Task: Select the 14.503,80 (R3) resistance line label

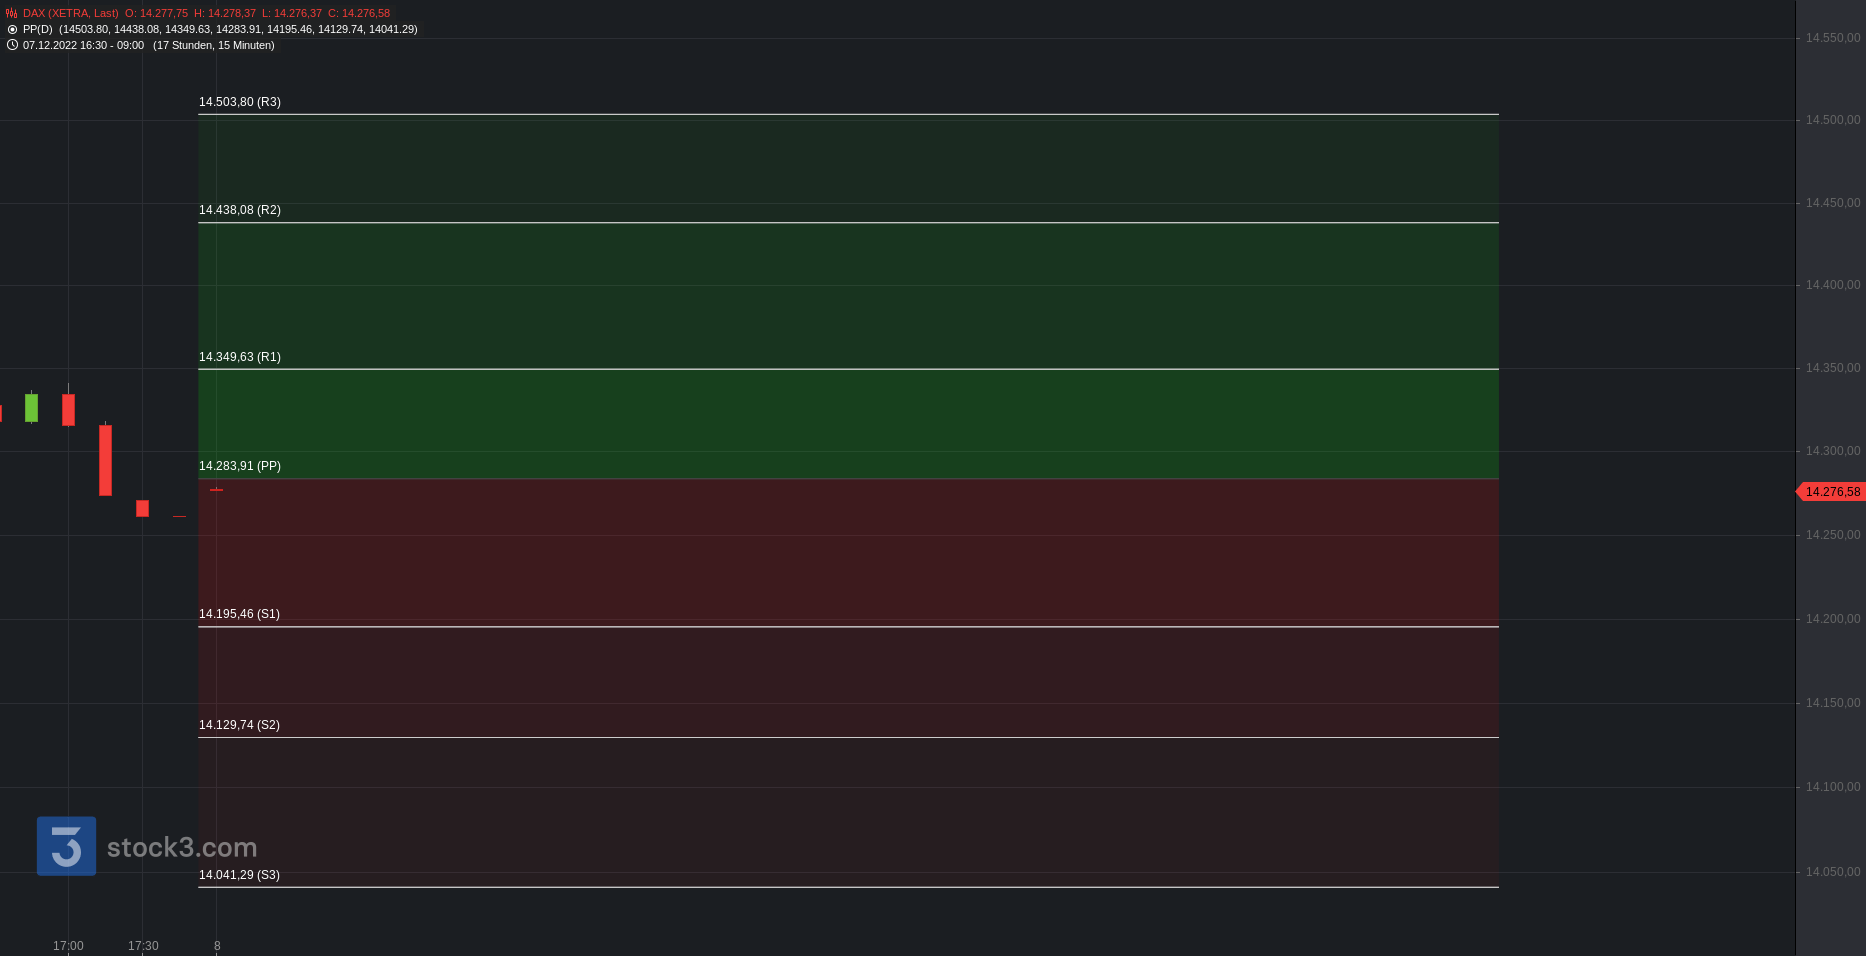Action: 240,102
